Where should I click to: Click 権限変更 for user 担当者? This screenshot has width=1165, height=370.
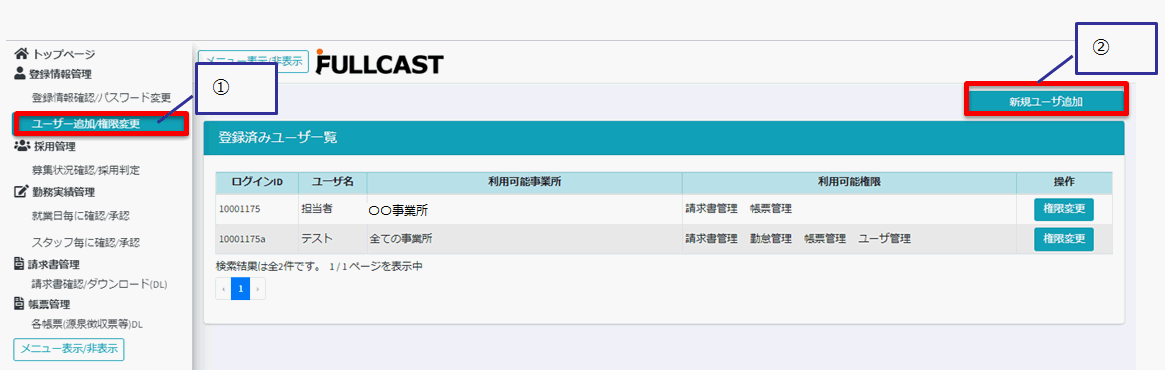pyautogui.click(x=1063, y=210)
